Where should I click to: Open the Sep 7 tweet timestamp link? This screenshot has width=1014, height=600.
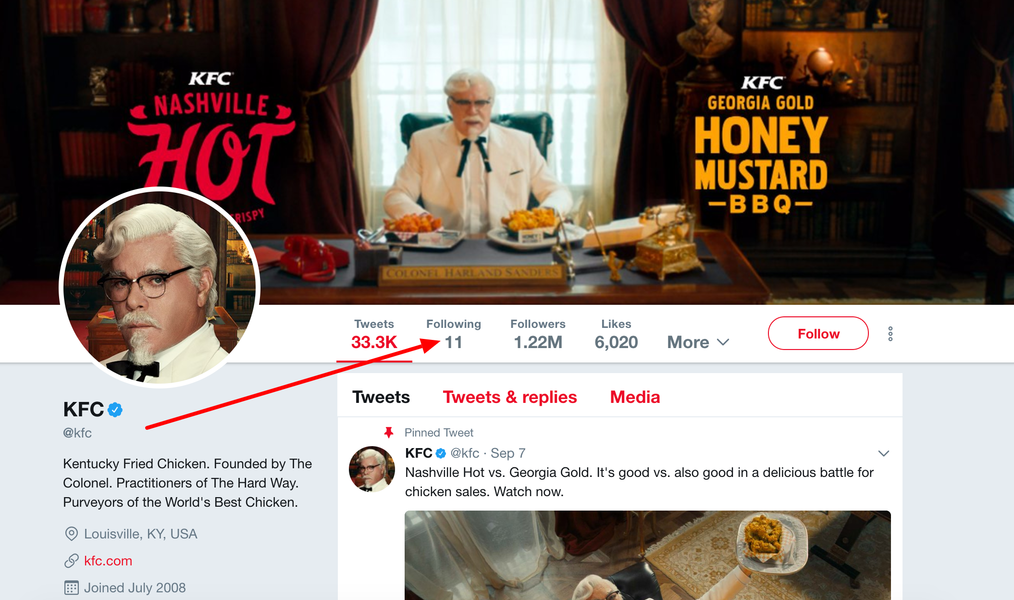[508, 453]
